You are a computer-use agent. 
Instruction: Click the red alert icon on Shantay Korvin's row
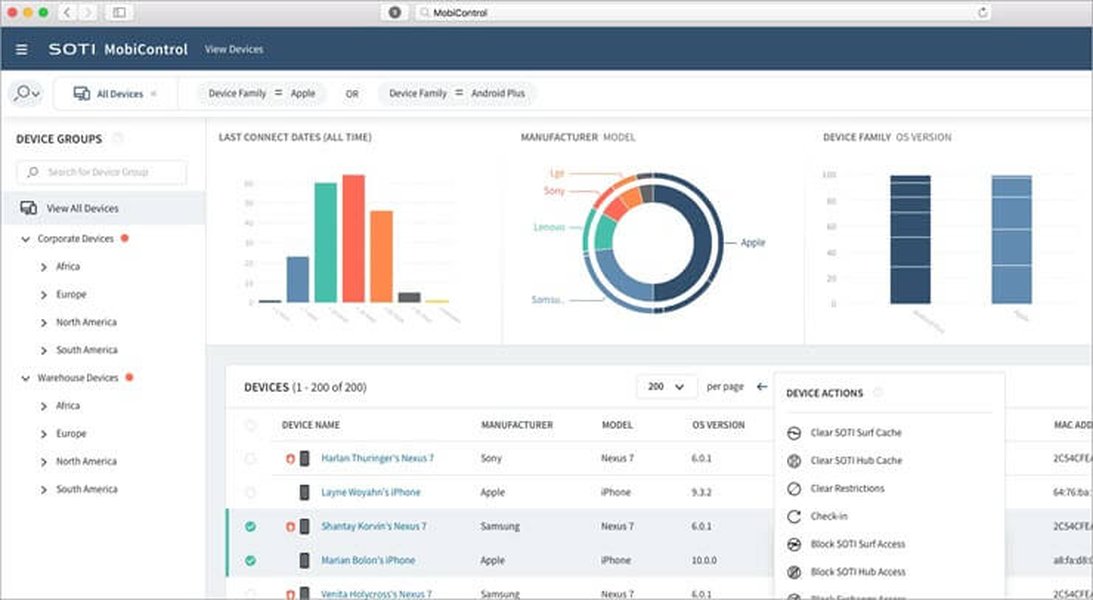[x=290, y=527]
